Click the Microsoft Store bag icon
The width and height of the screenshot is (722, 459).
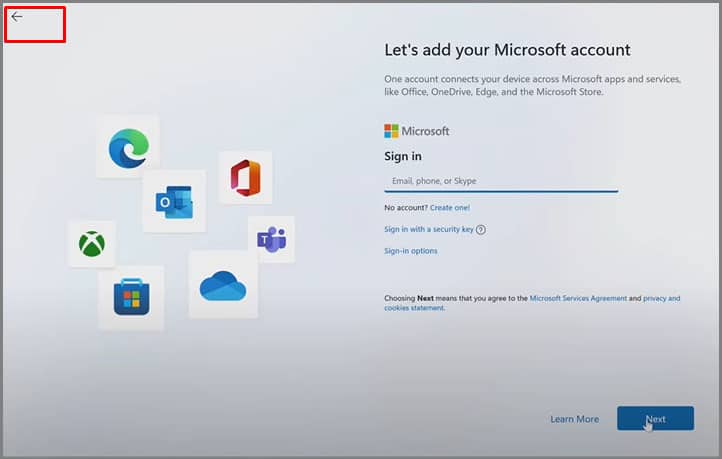[x=131, y=297]
